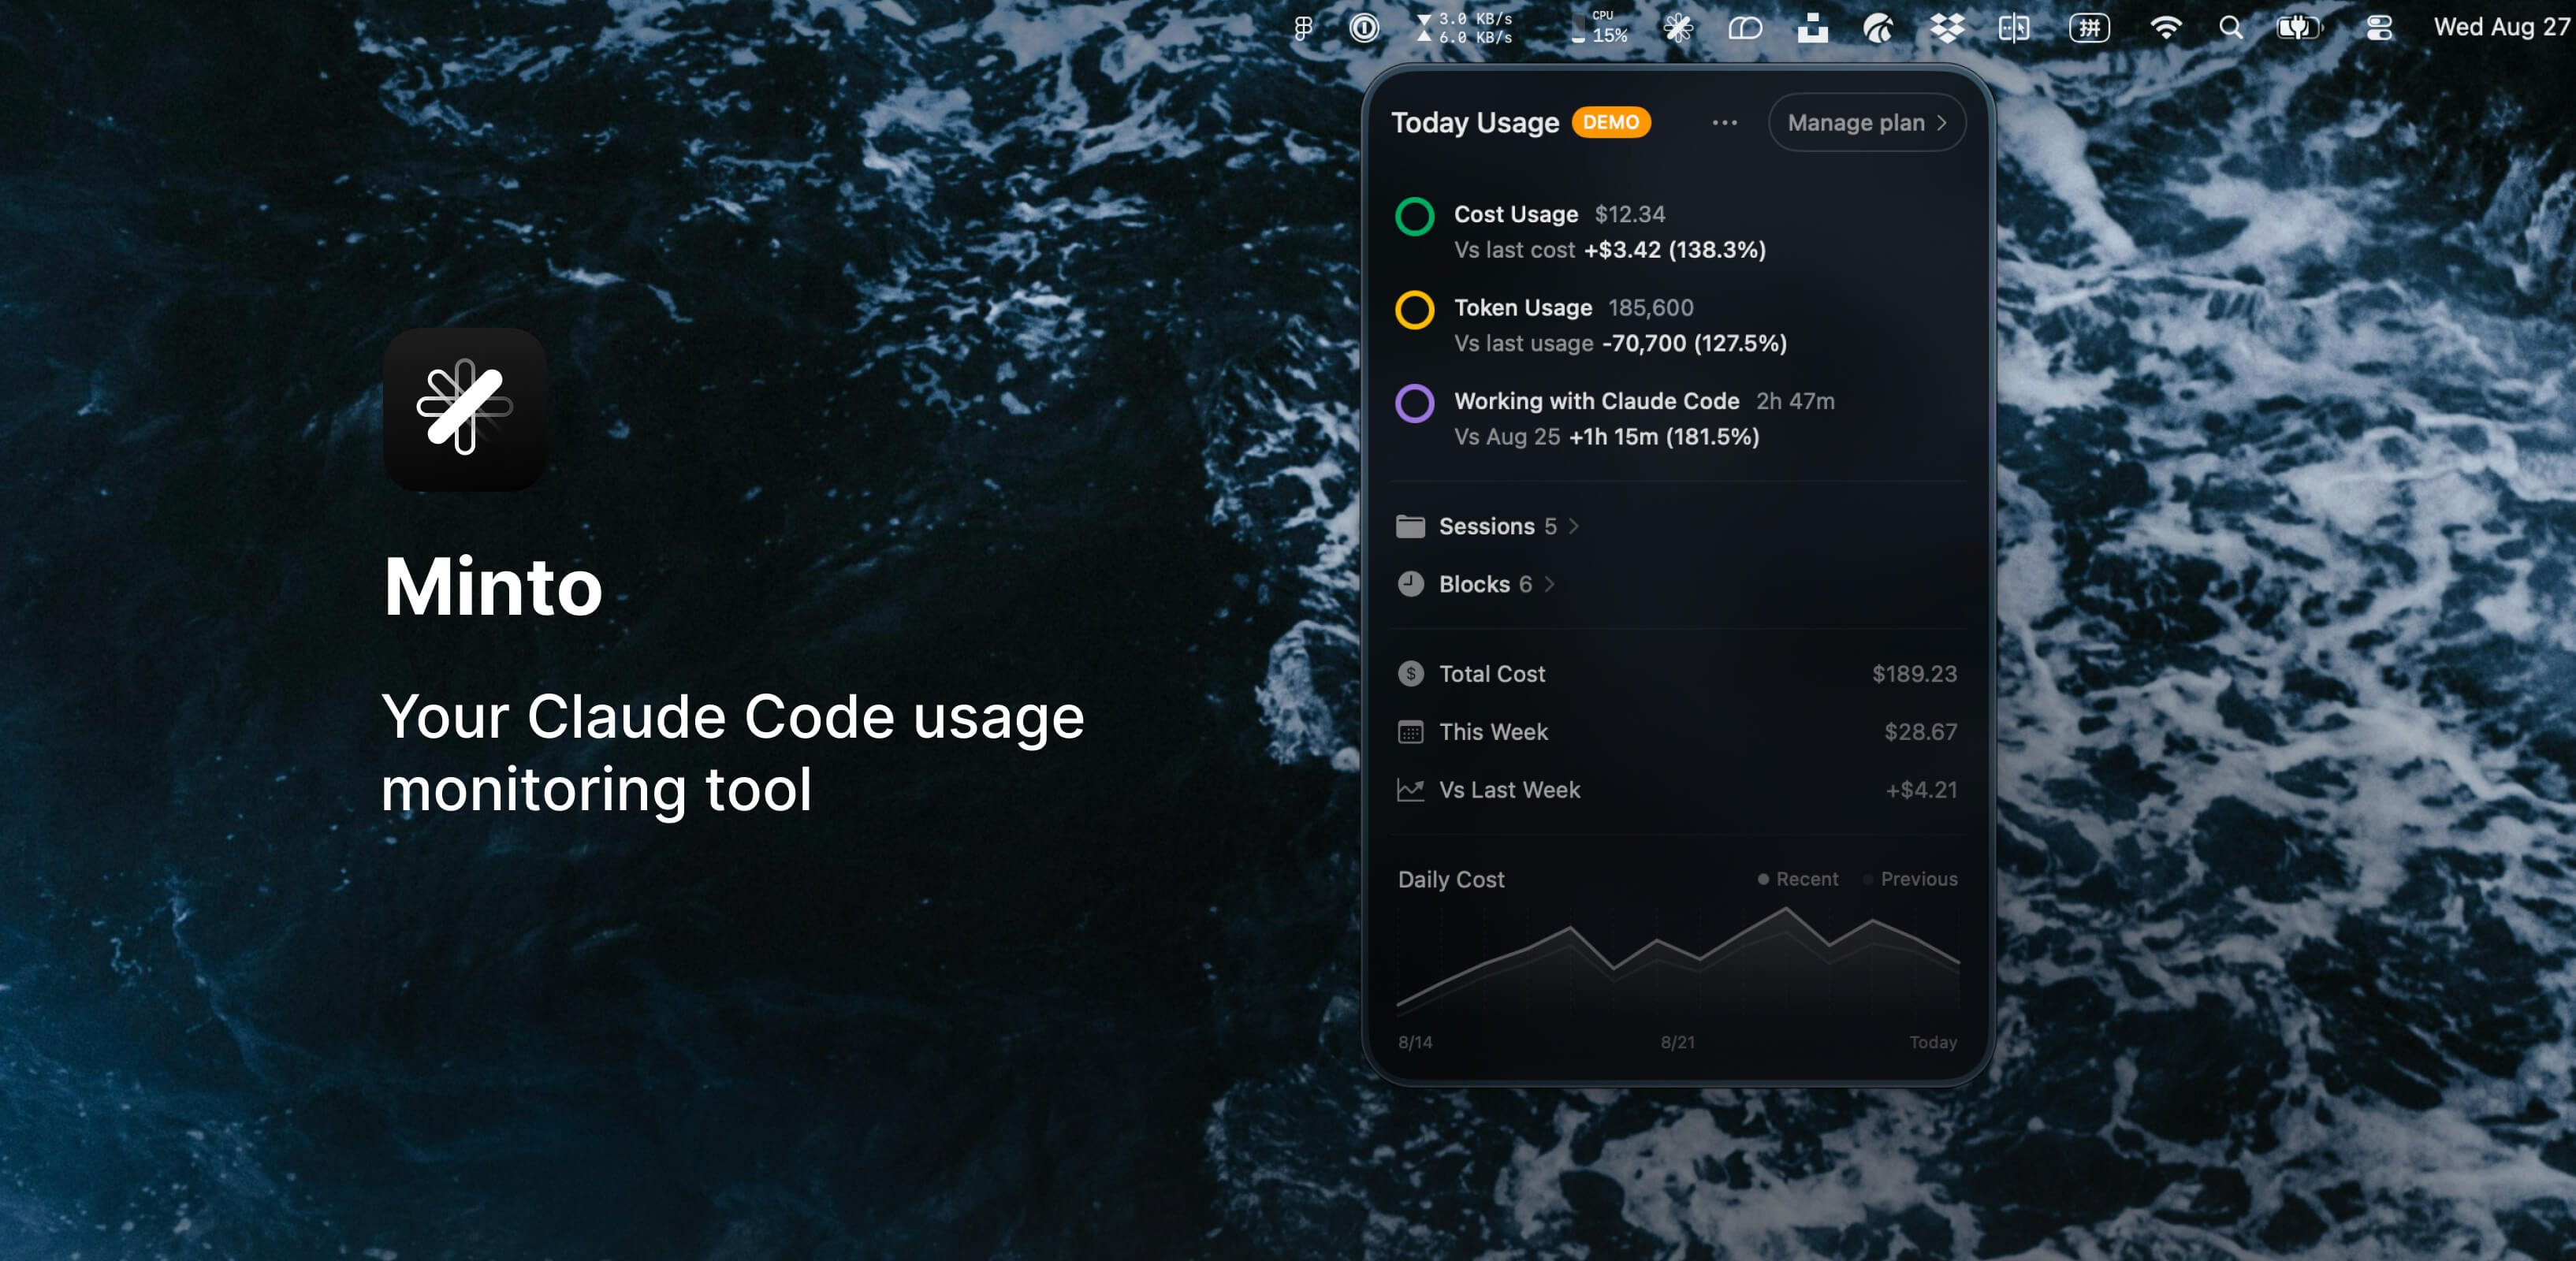This screenshot has width=2576, height=1261.
Task: Click the Manage plan button
Action: click(x=1866, y=123)
